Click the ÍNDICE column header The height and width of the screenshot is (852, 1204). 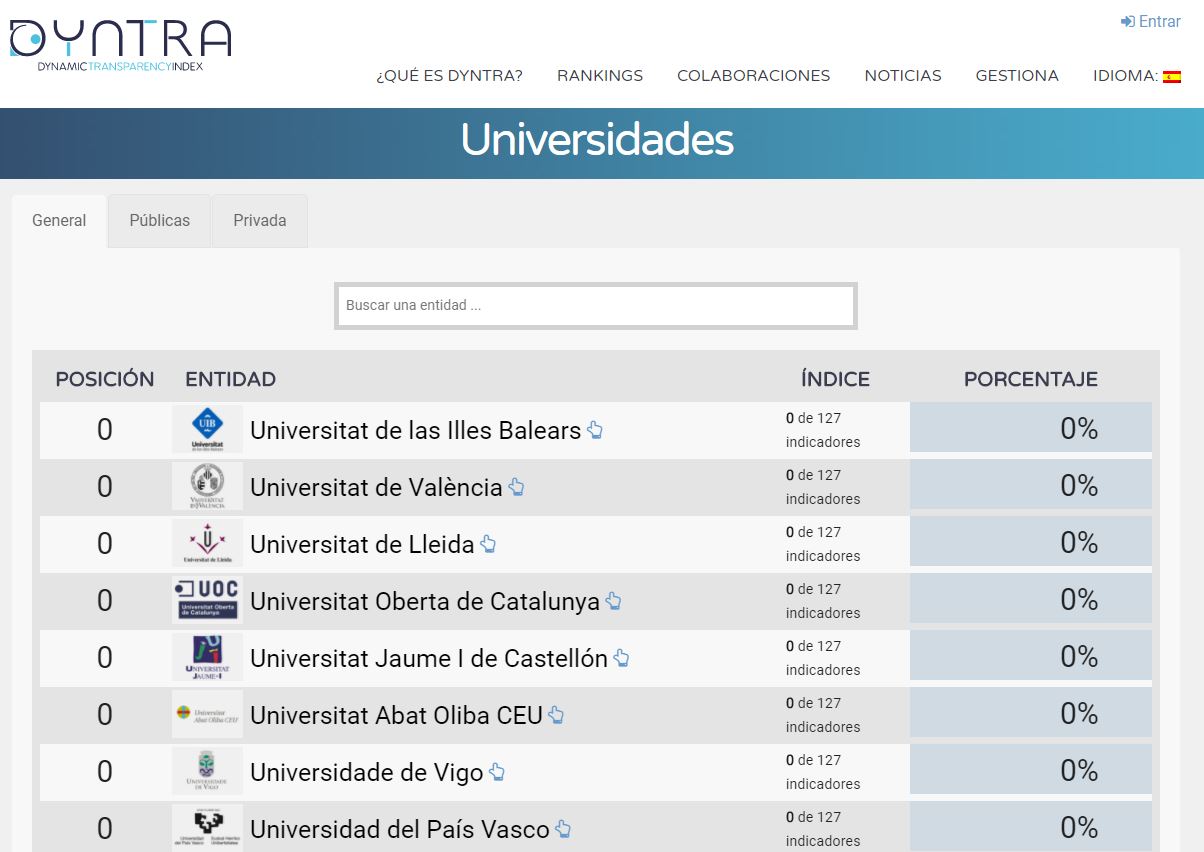(x=835, y=380)
